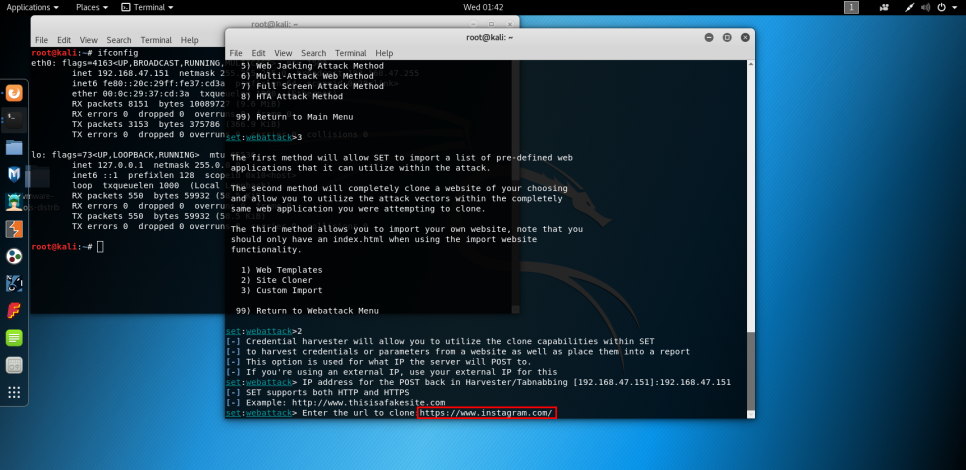Open Terminal menu in front terminal window
966x470 pixels.
(351, 53)
